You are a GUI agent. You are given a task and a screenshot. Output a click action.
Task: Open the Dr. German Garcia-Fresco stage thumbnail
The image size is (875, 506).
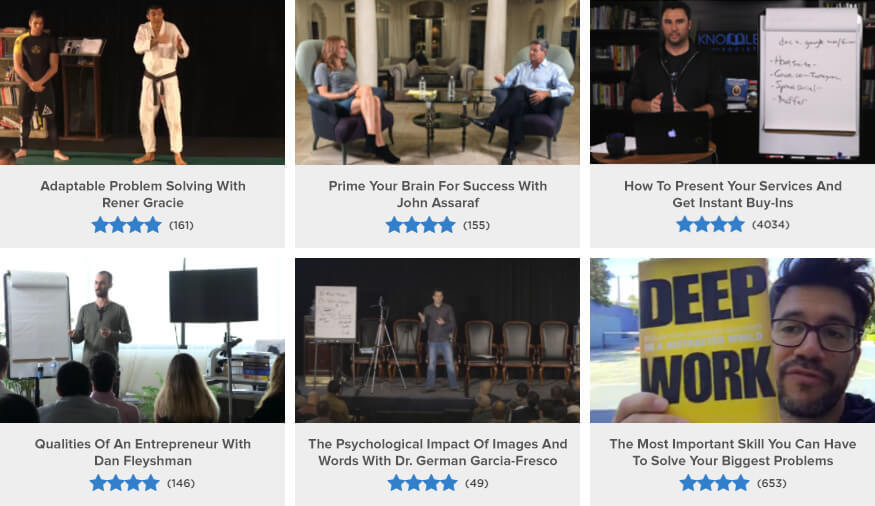point(438,340)
